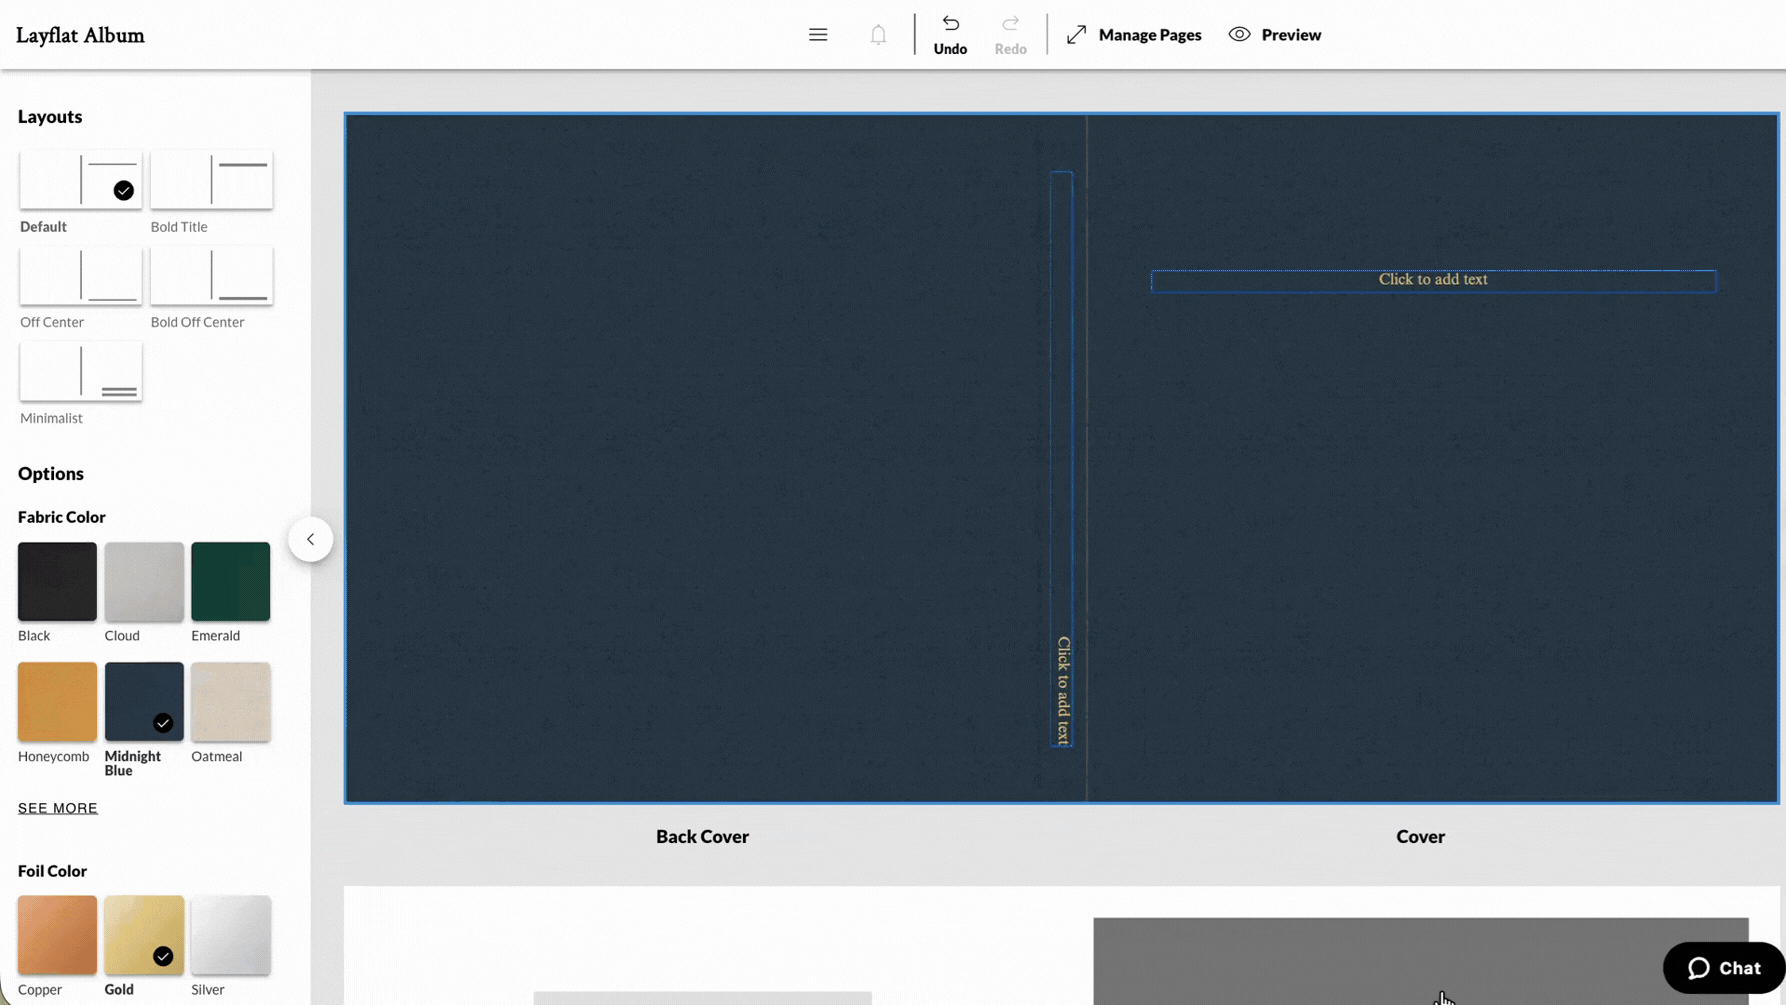Open the hamburger menu
The width and height of the screenshot is (1786, 1005).
click(x=818, y=33)
